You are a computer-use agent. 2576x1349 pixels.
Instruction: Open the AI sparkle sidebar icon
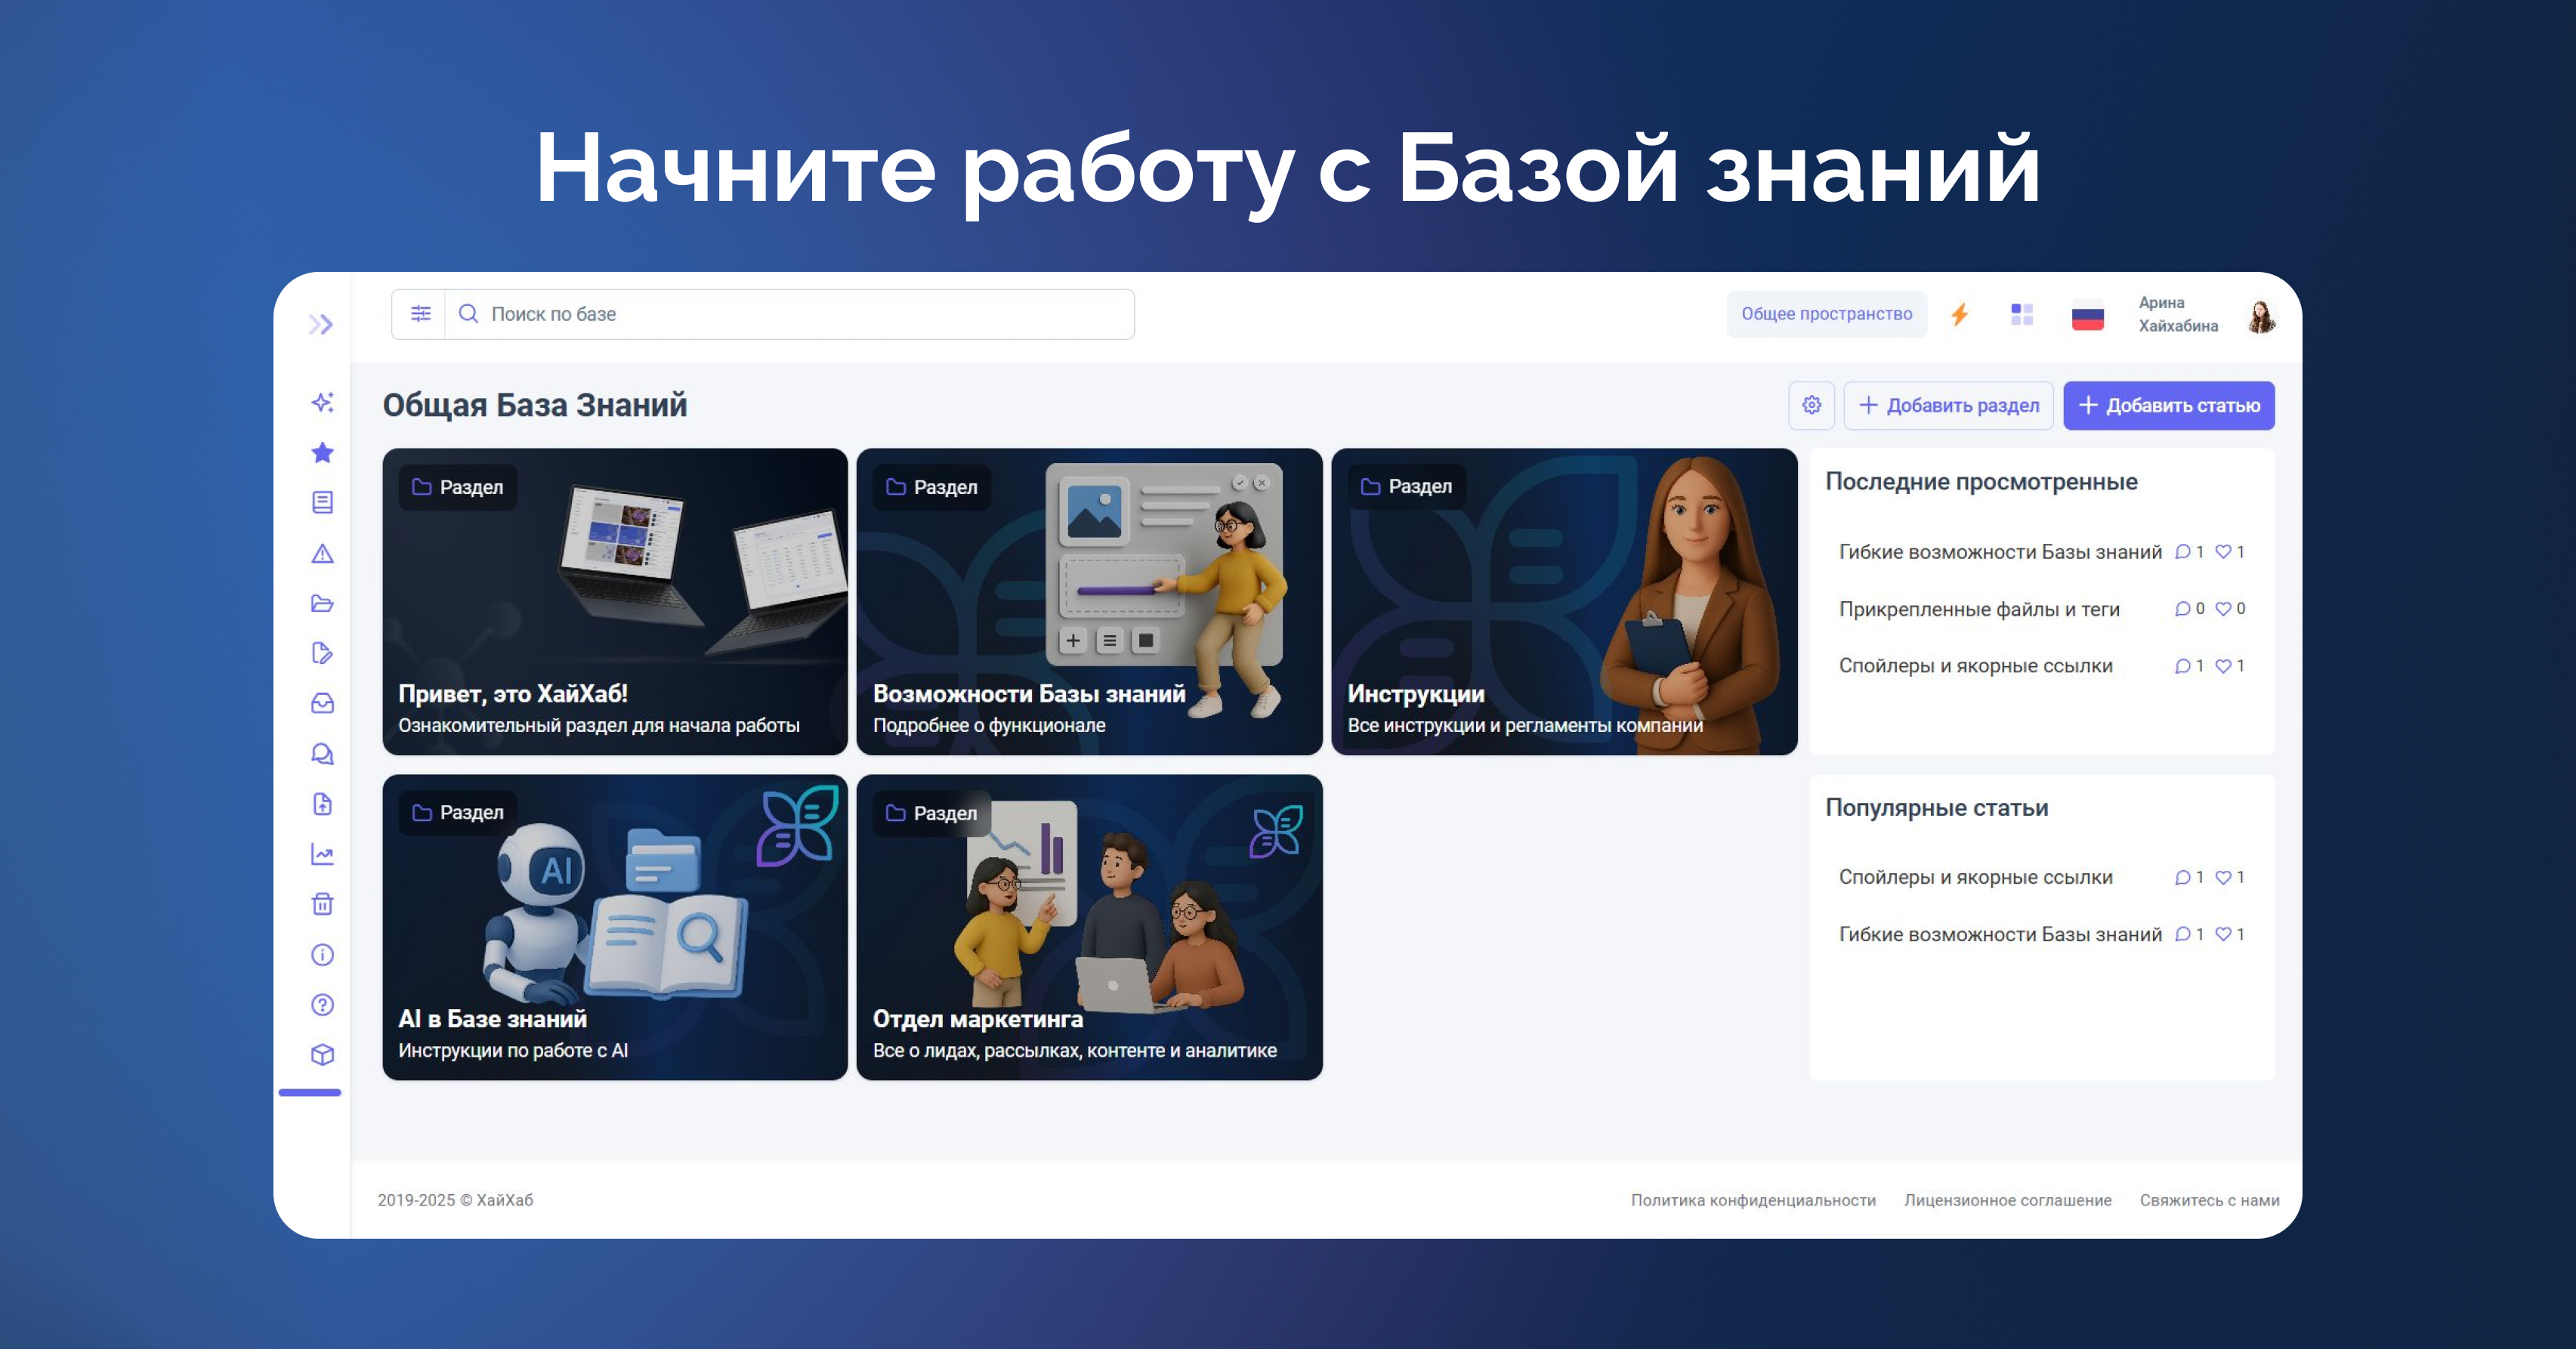322,402
